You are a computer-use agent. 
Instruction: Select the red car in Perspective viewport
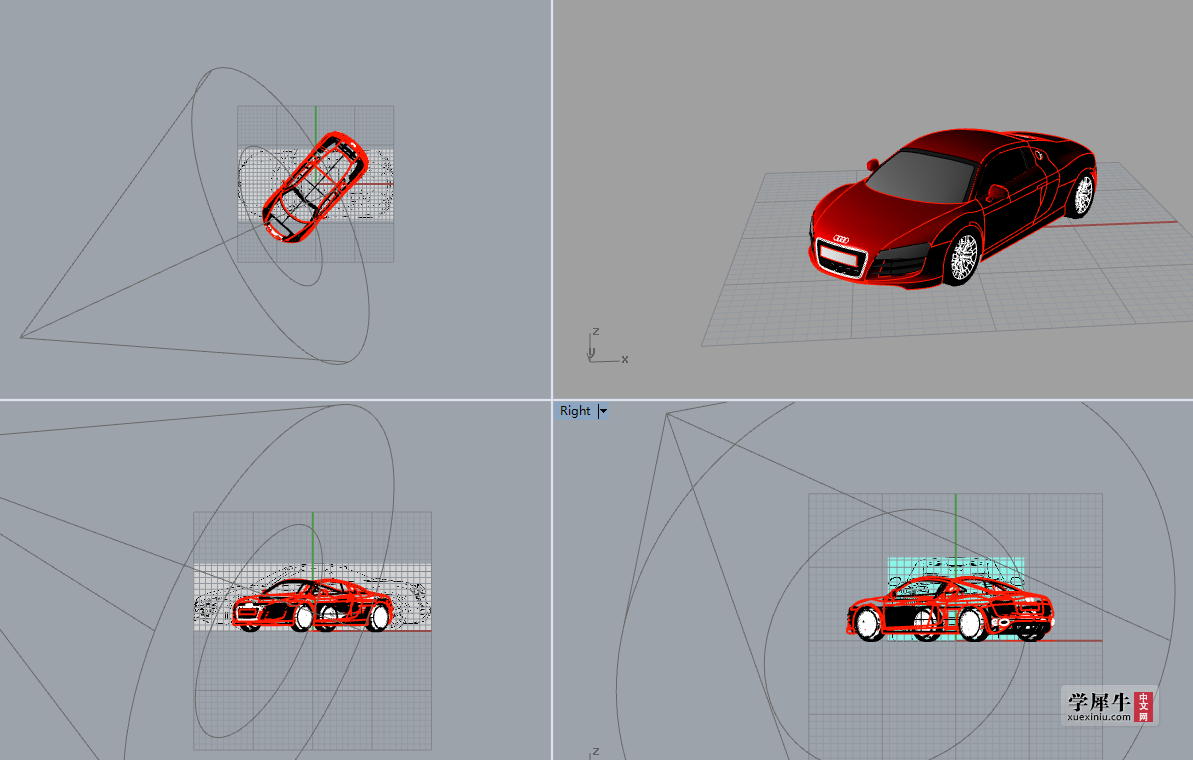click(x=953, y=208)
